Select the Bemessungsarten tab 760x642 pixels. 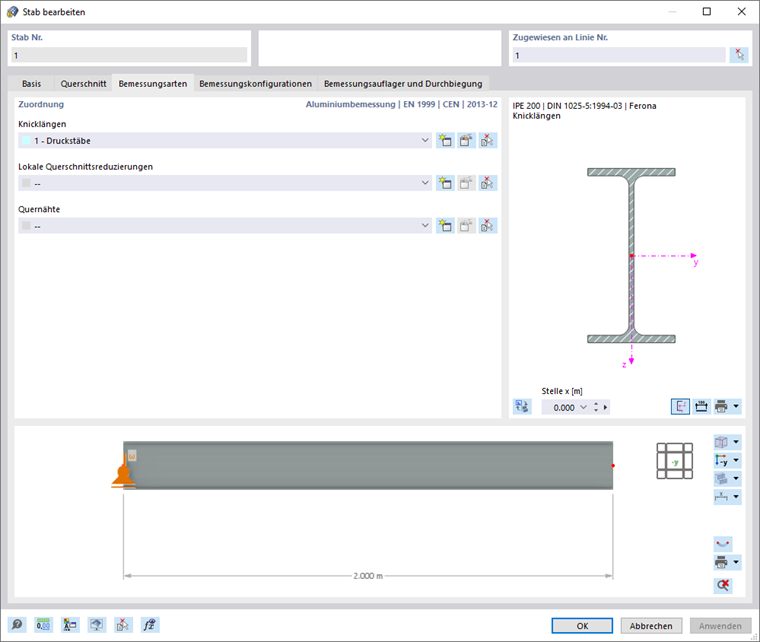click(x=153, y=83)
